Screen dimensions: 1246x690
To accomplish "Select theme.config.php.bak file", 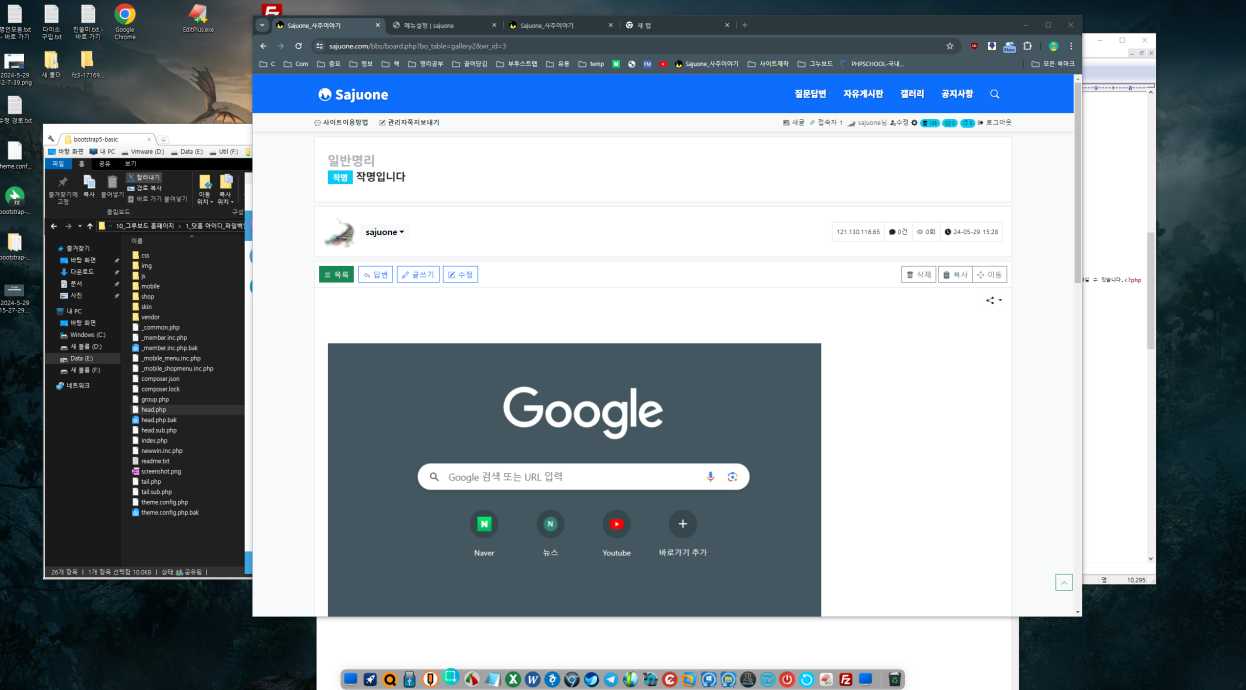I will click(x=169, y=512).
